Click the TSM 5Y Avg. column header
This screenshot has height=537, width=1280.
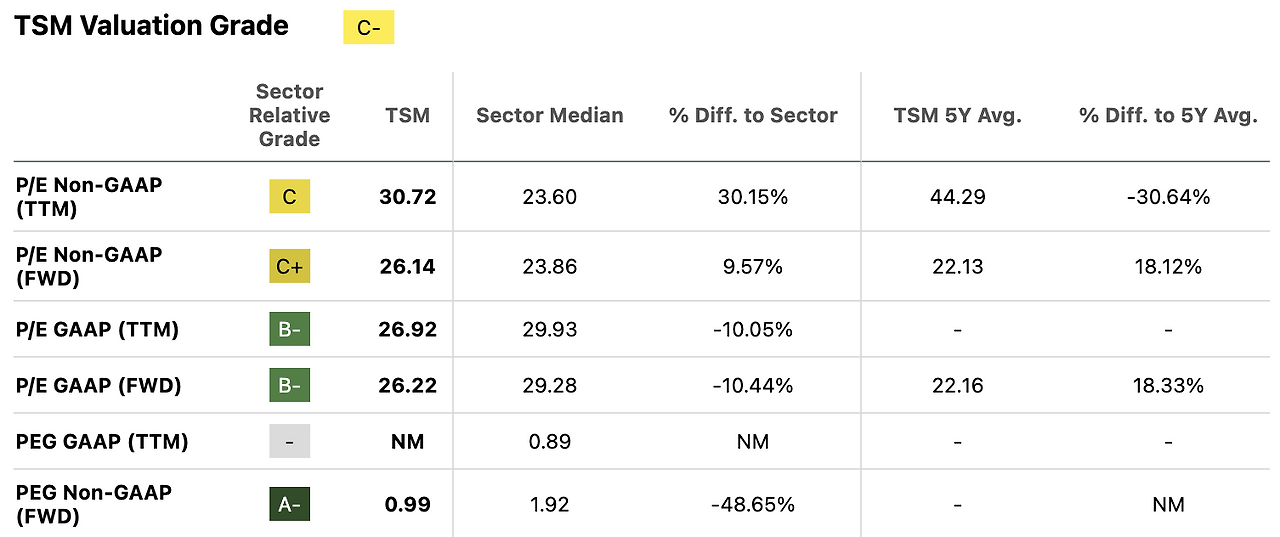(x=957, y=115)
